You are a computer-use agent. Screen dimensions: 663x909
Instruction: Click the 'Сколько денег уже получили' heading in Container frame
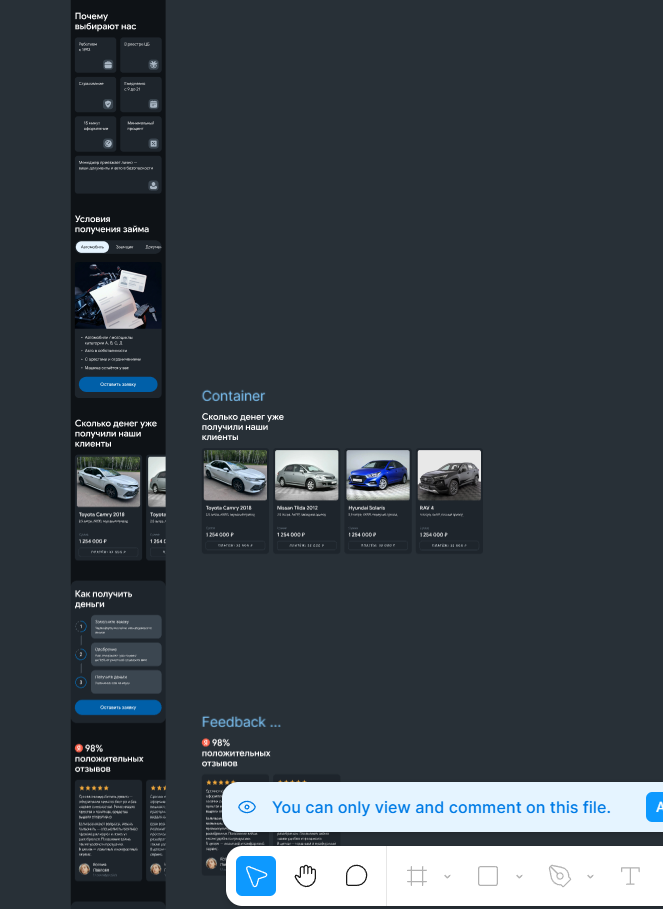point(243,427)
